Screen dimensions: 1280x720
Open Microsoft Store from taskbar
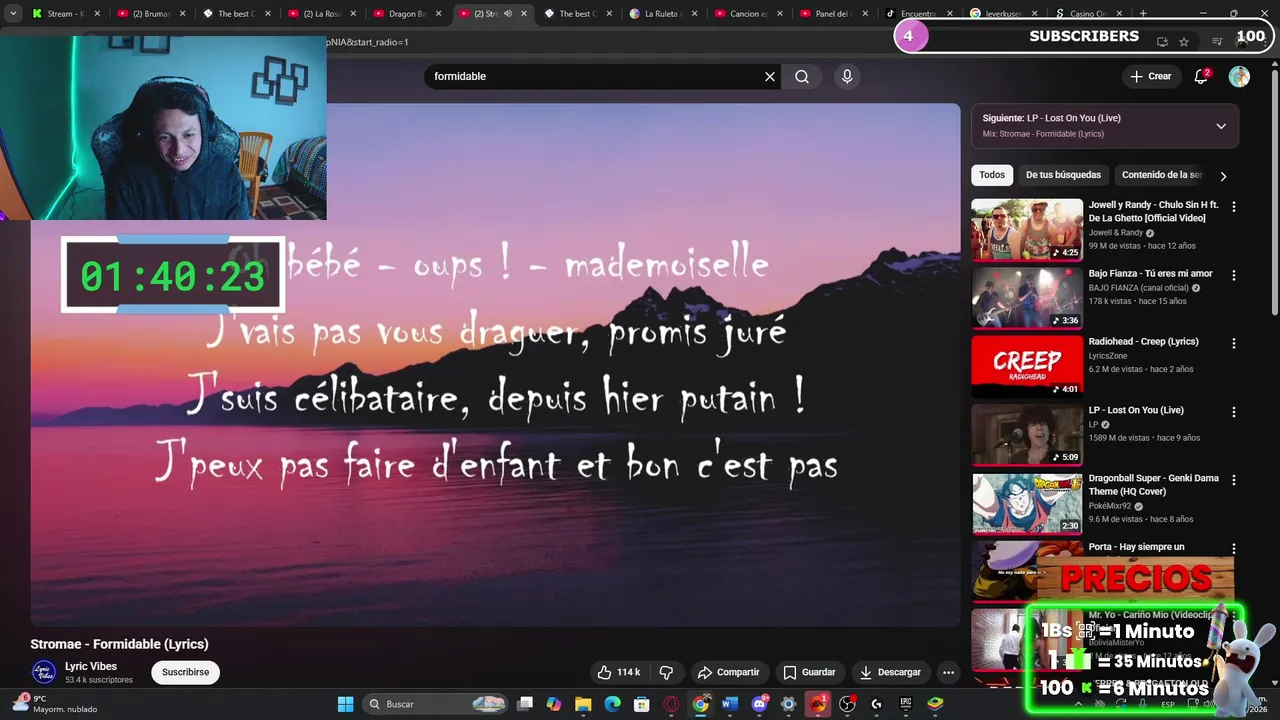click(x=641, y=704)
